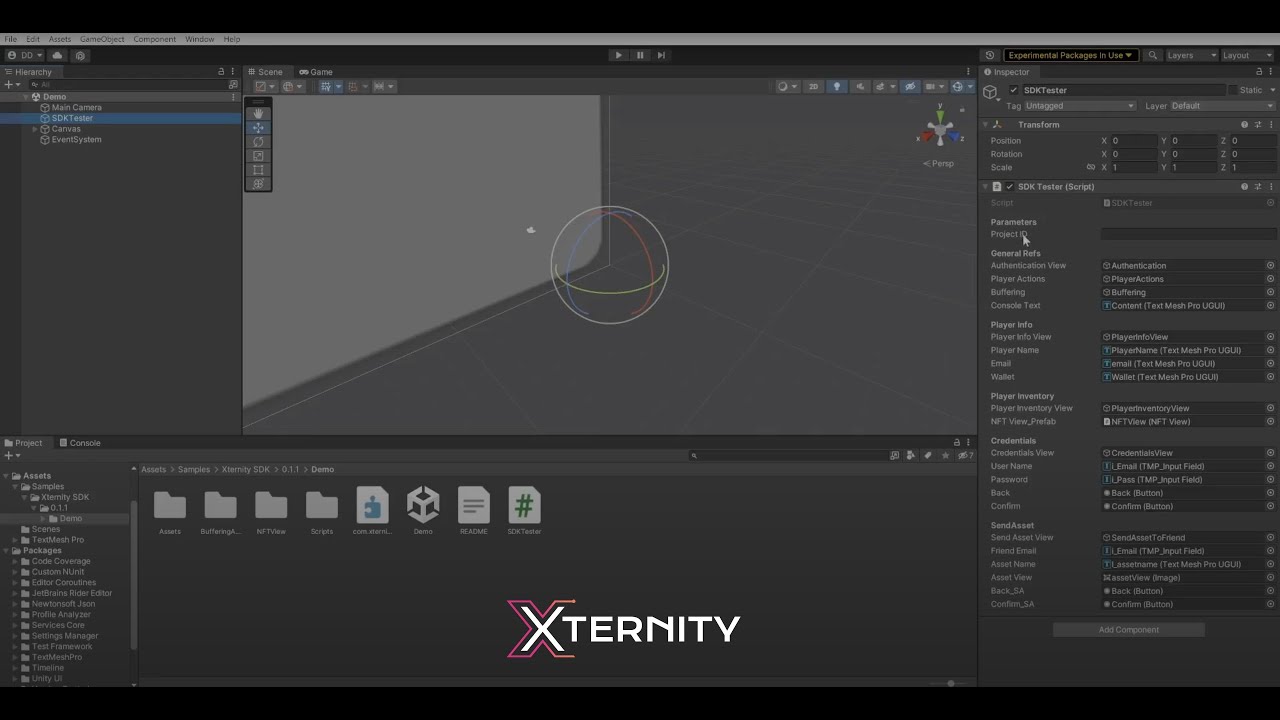Image resolution: width=1280 pixels, height=720 pixels.
Task: Switch to the Game tab
Action: [316, 72]
